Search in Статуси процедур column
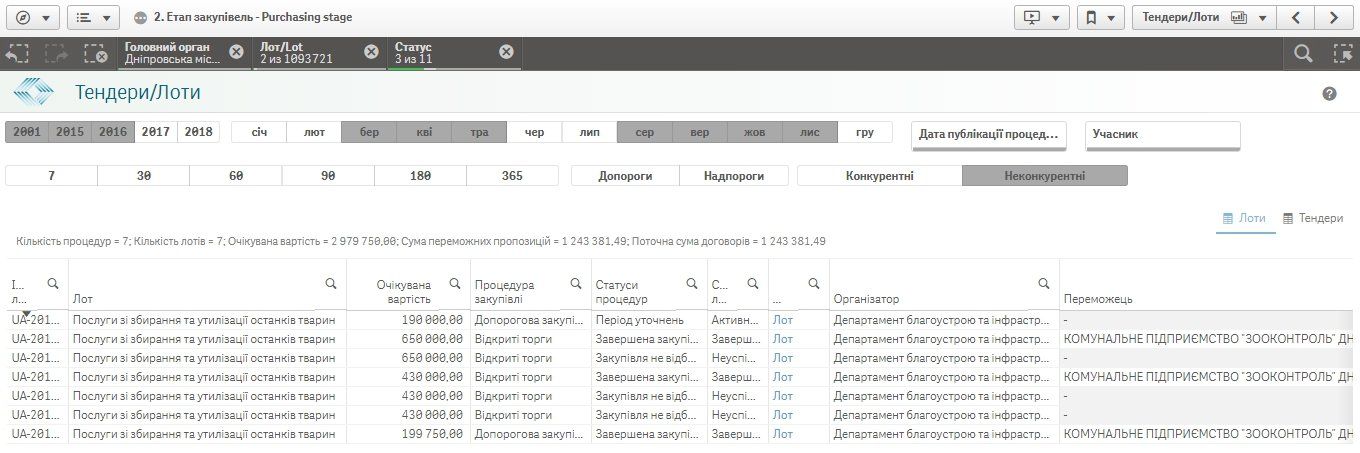Viewport: 1360px width, 453px height. tap(692, 284)
